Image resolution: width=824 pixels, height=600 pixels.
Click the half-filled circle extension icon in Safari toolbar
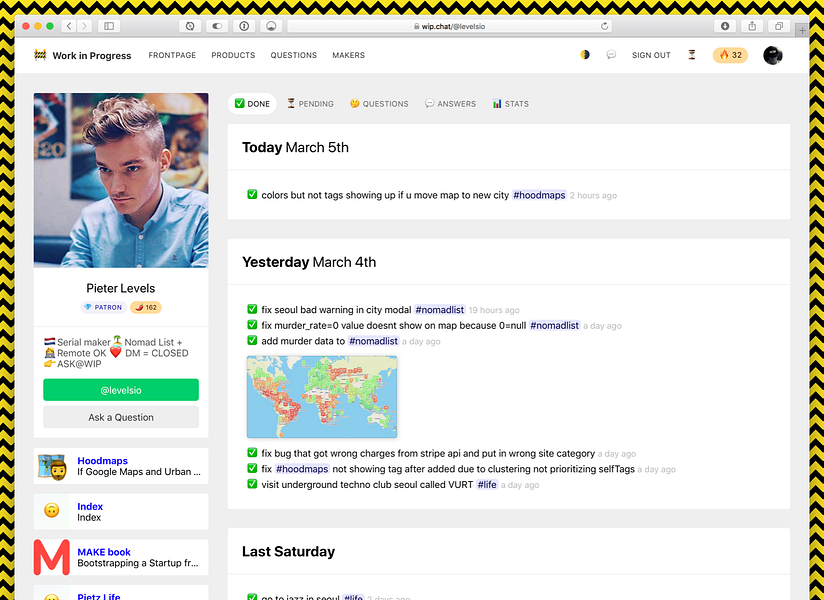pyautogui.click(x=271, y=26)
